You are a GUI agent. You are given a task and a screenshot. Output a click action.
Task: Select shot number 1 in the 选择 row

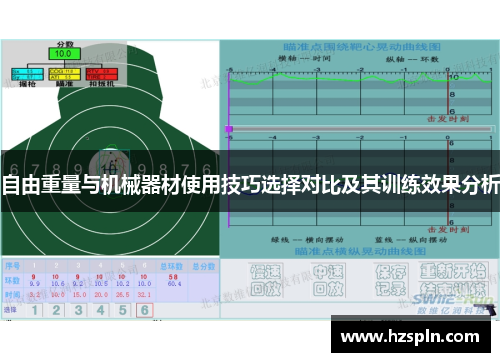(34, 310)
